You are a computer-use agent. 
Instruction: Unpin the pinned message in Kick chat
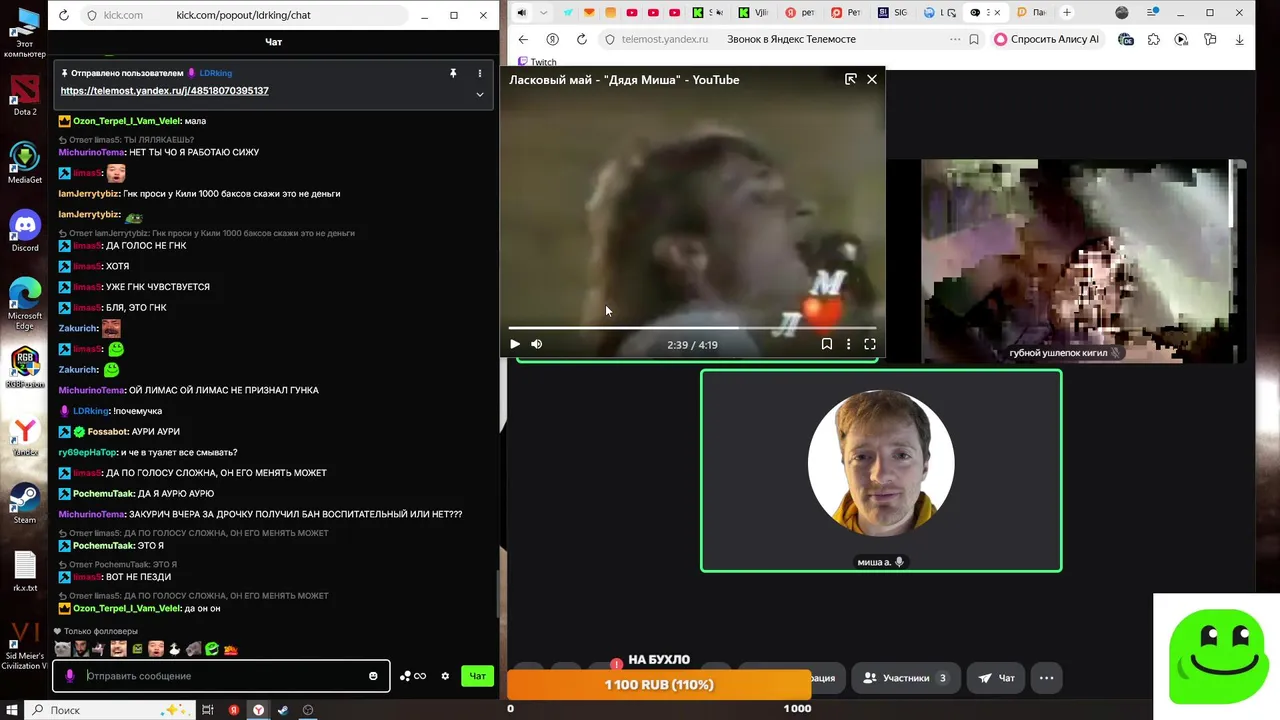click(x=453, y=73)
